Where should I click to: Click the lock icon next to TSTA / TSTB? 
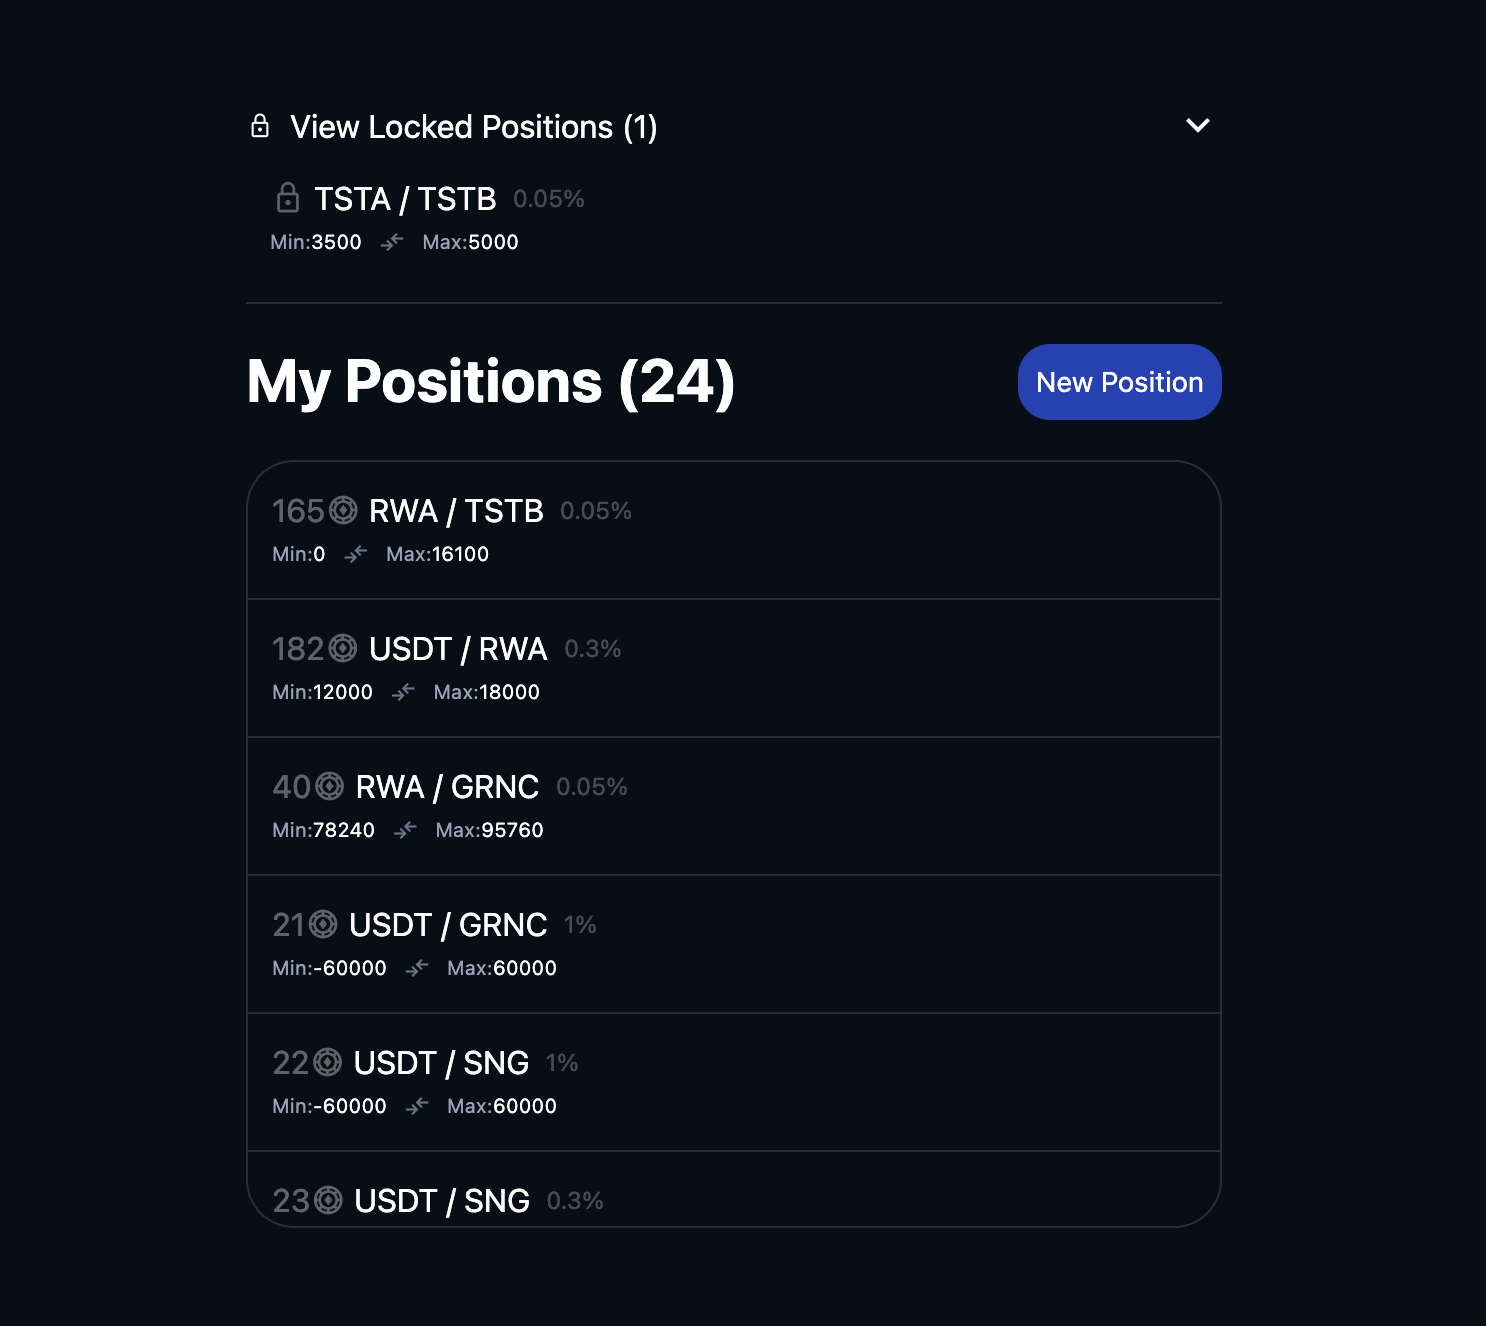tap(288, 198)
